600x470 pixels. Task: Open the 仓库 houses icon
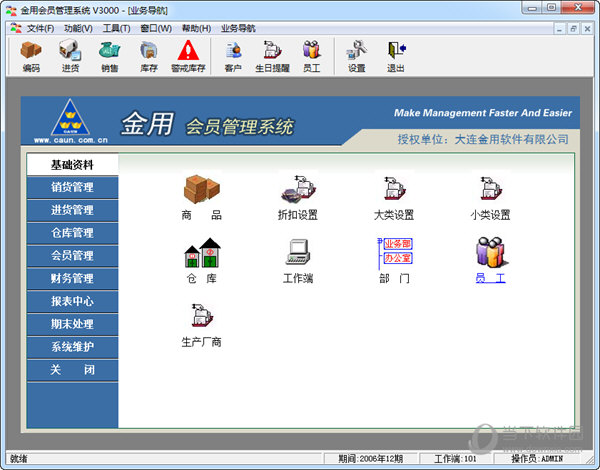click(x=202, y=253)
